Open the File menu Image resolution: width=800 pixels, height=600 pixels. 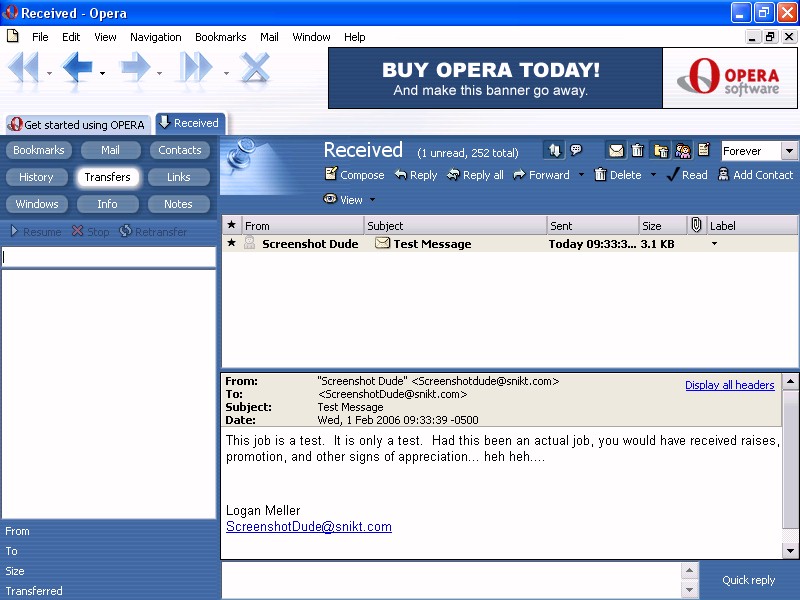coord(40,37)
